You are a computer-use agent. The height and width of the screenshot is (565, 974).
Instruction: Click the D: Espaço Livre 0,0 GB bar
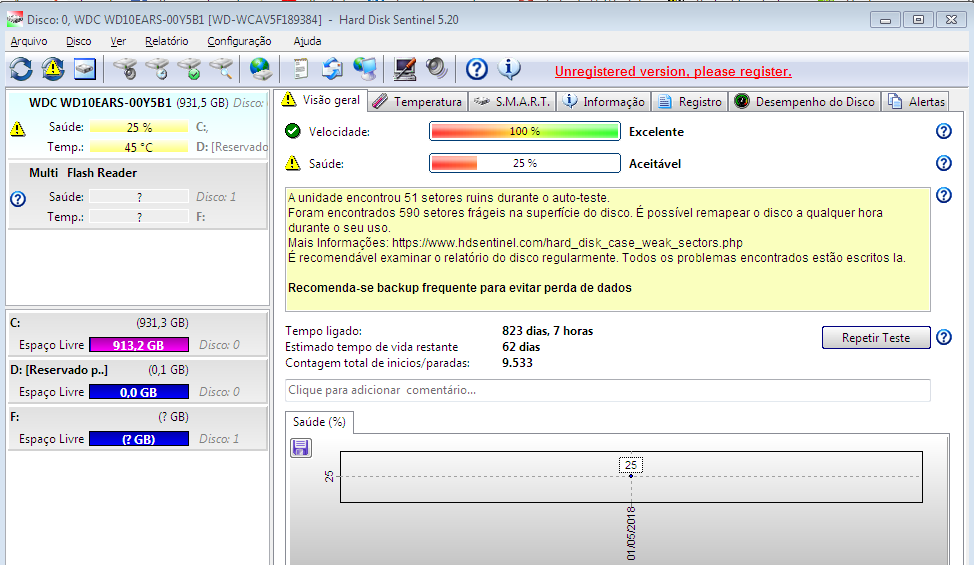(x=139, y=392)
